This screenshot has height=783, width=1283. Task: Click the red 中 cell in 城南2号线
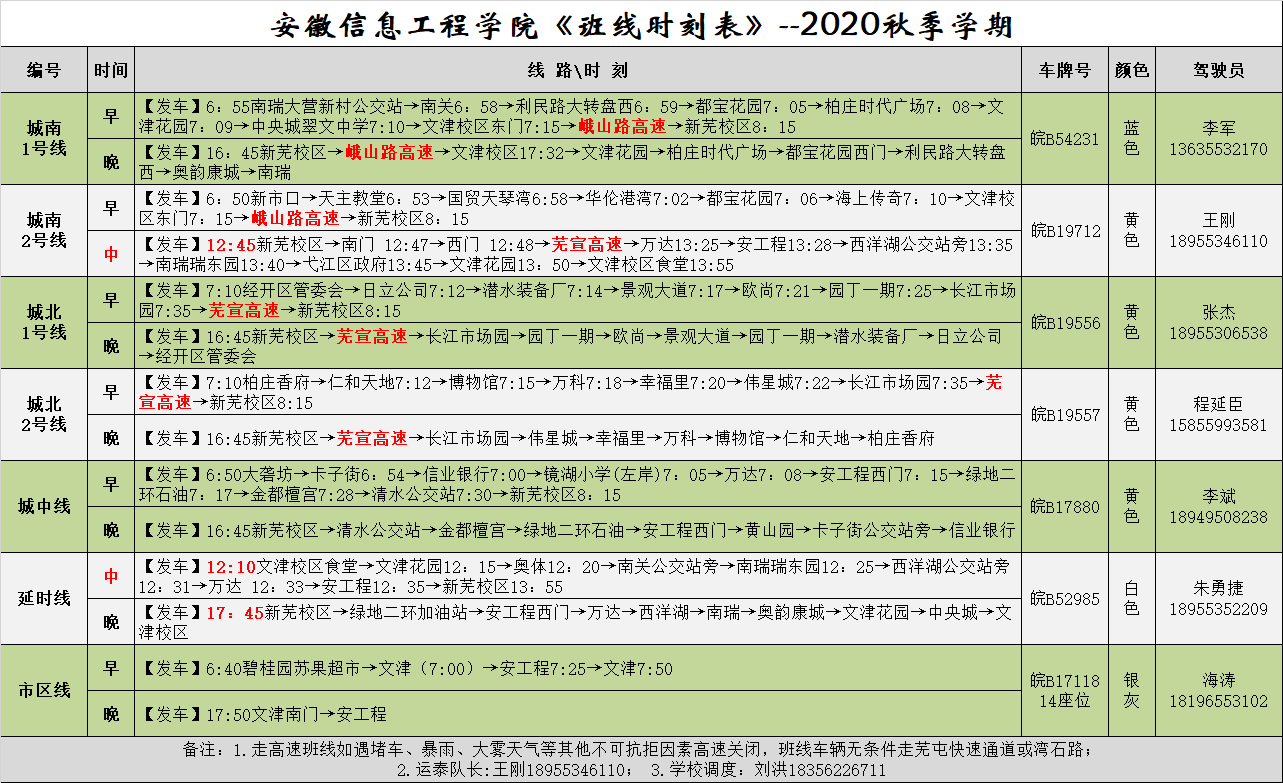(111, 254)
